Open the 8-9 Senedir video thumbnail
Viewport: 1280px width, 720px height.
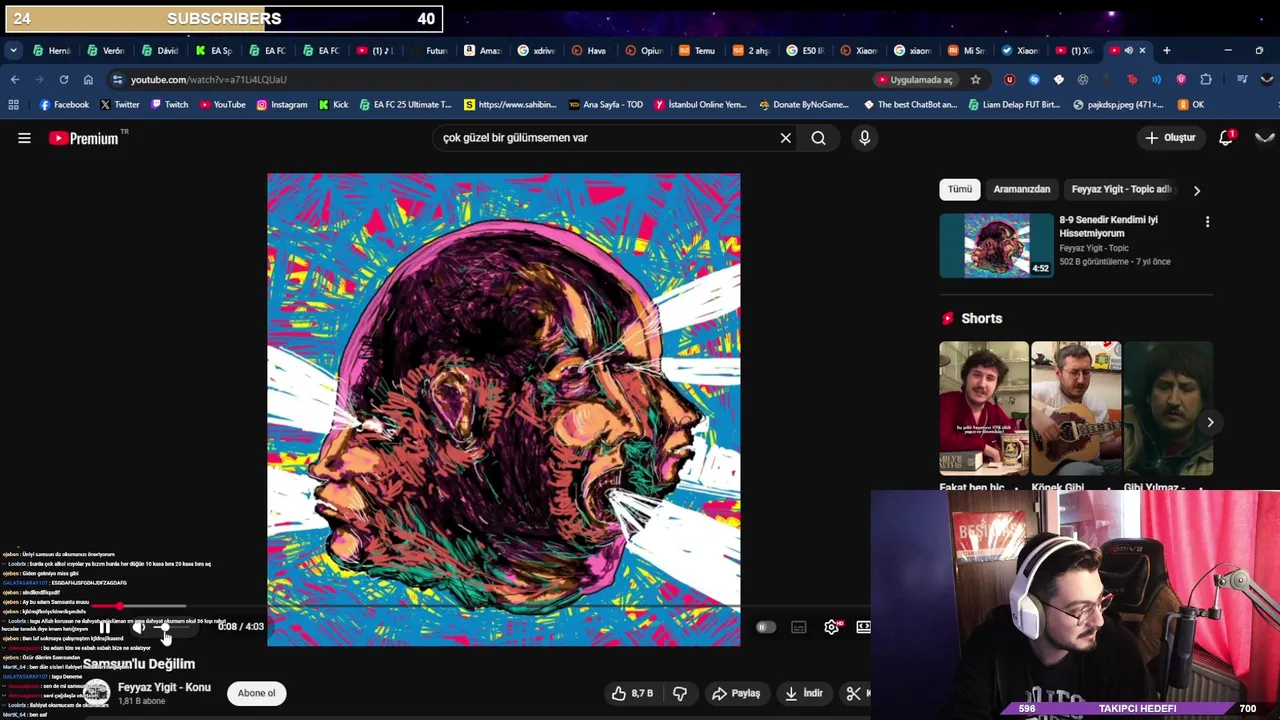point(997,245)
